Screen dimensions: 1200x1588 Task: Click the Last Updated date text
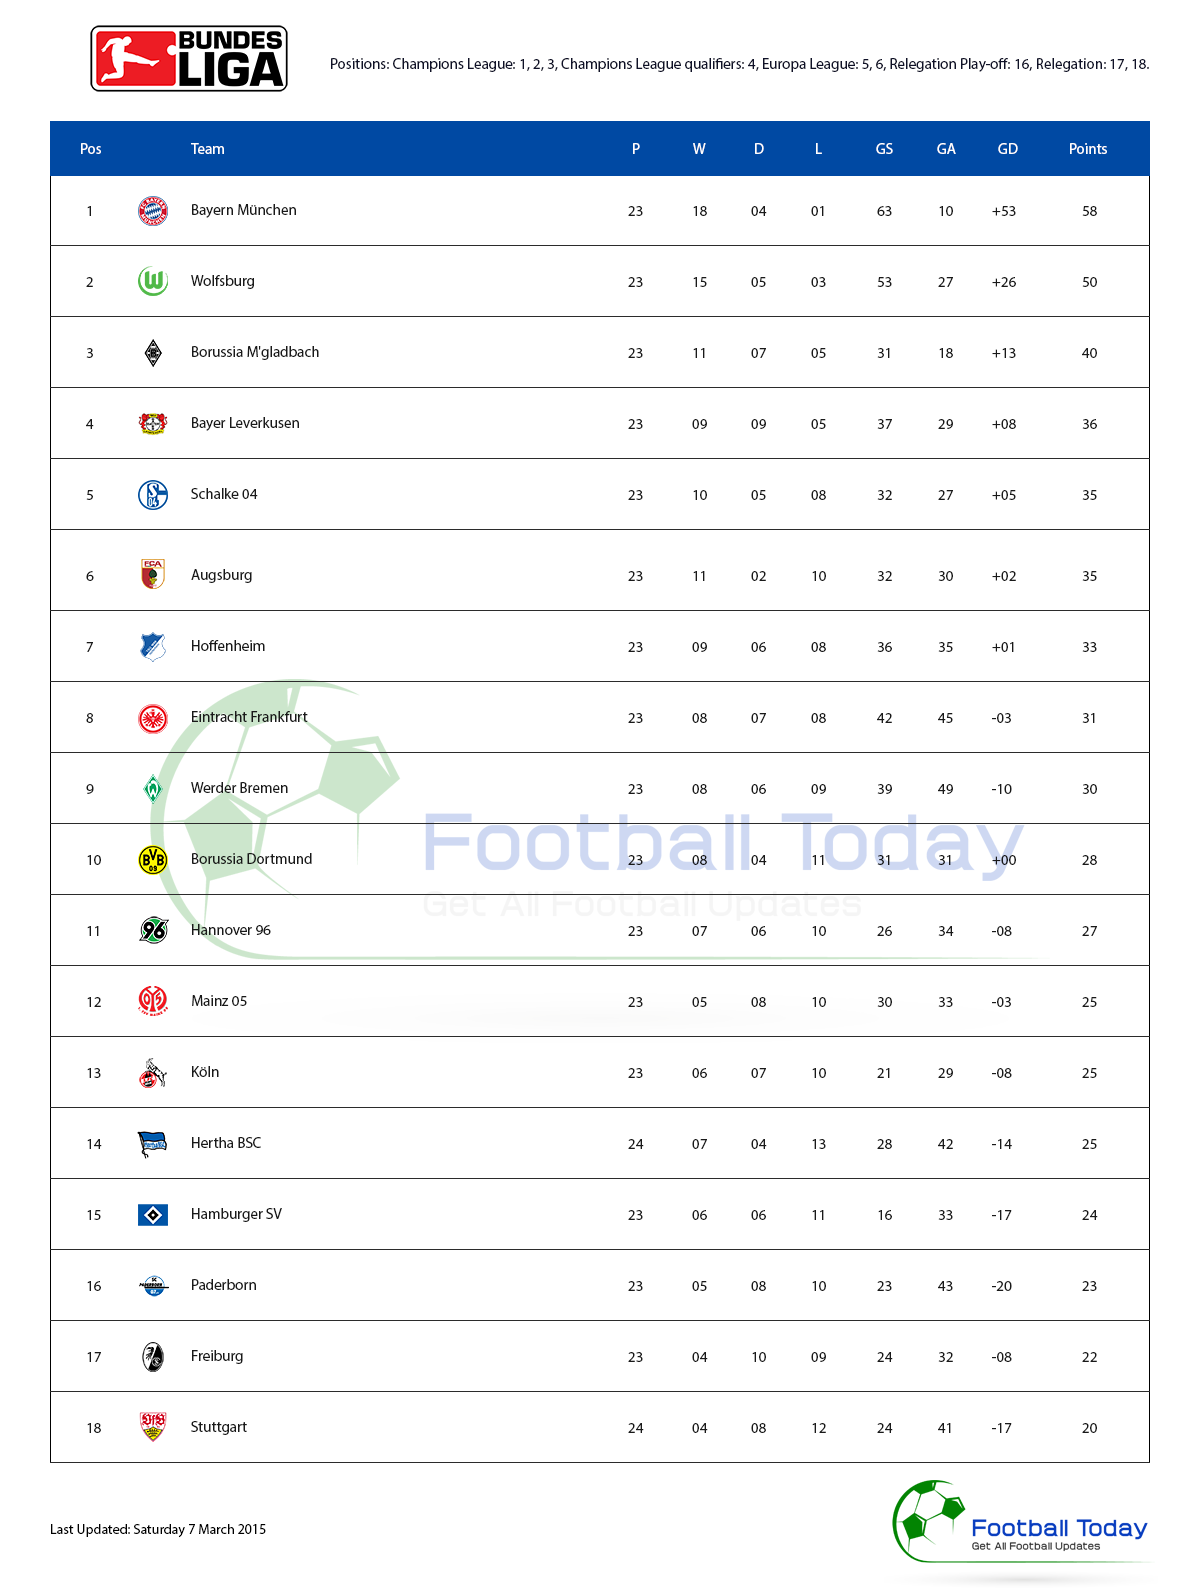158,1529
